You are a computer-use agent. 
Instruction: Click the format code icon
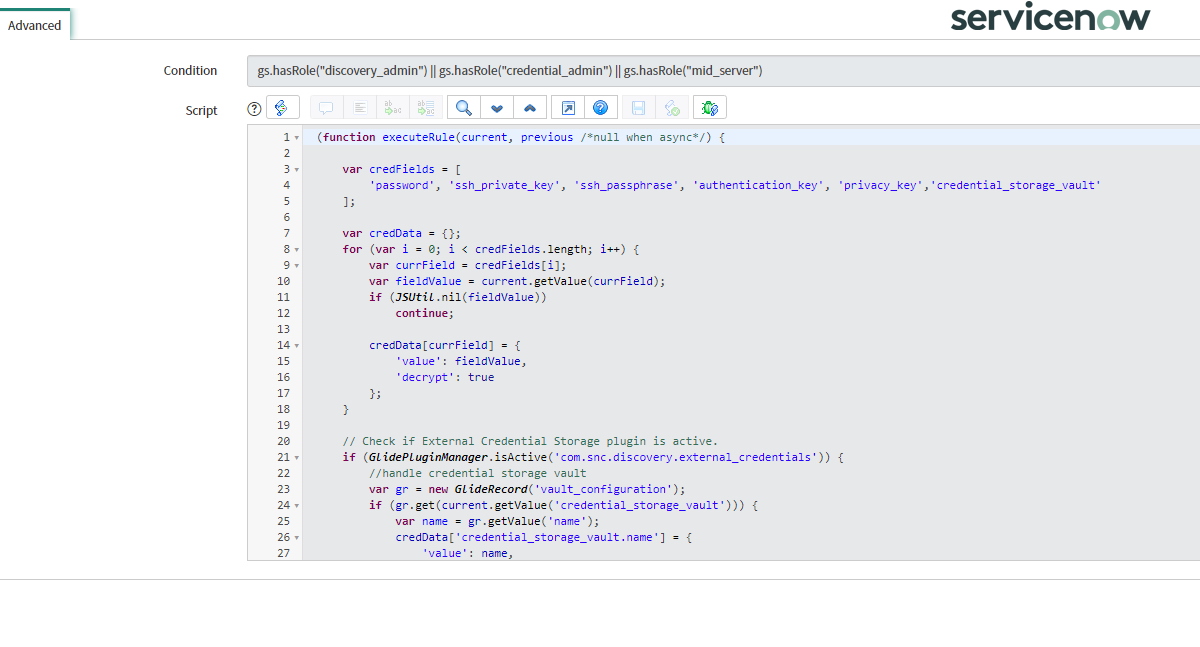coord(360,108)
